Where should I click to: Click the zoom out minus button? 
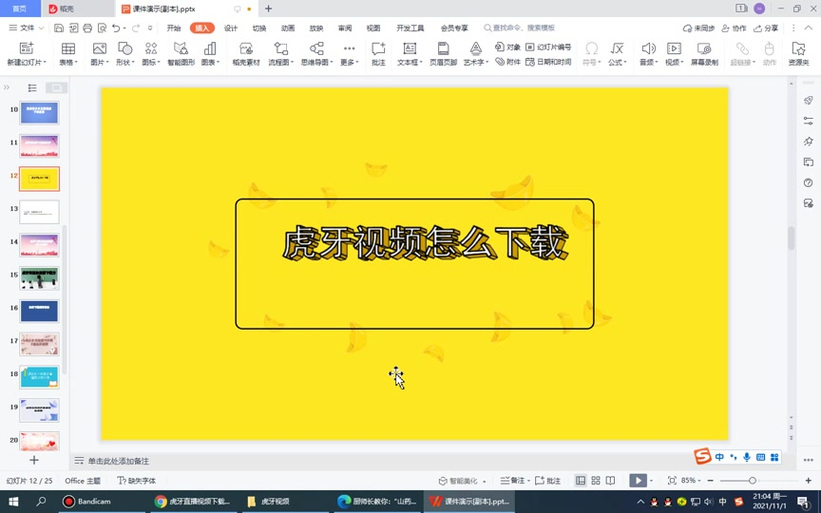pos(711,481)
